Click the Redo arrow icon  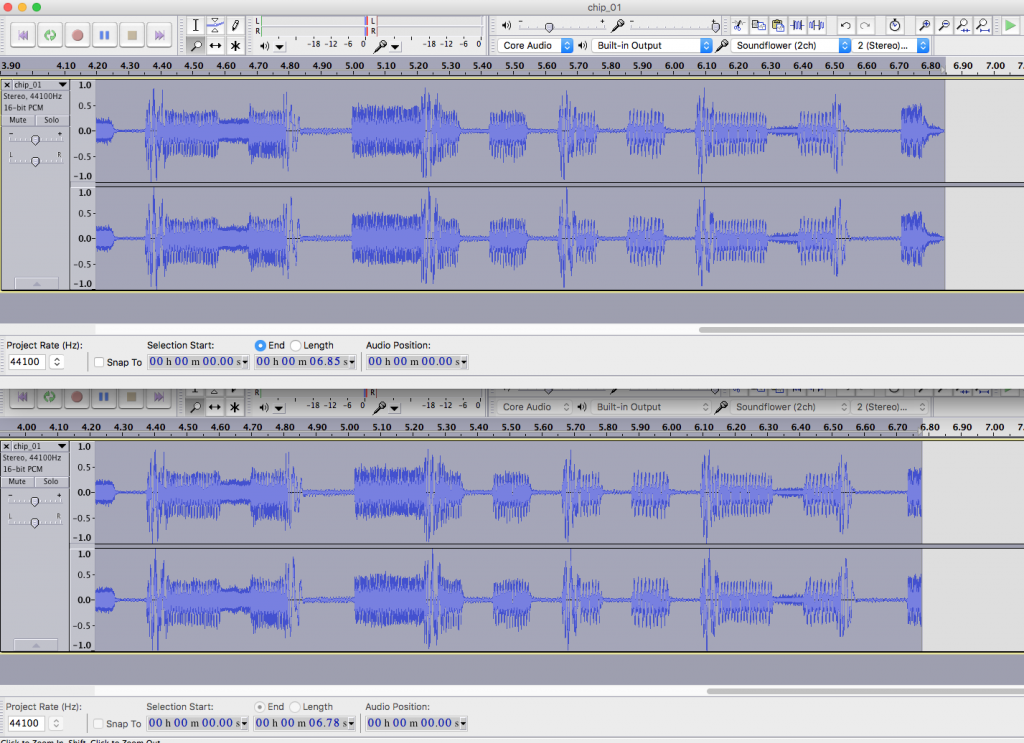pos(865,25)
